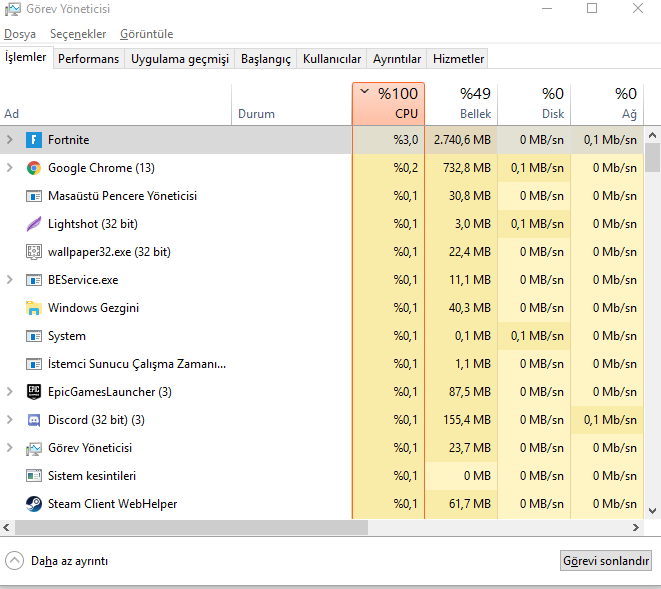
Task: Open the Dosya menu
Action: tap(20, 34)
